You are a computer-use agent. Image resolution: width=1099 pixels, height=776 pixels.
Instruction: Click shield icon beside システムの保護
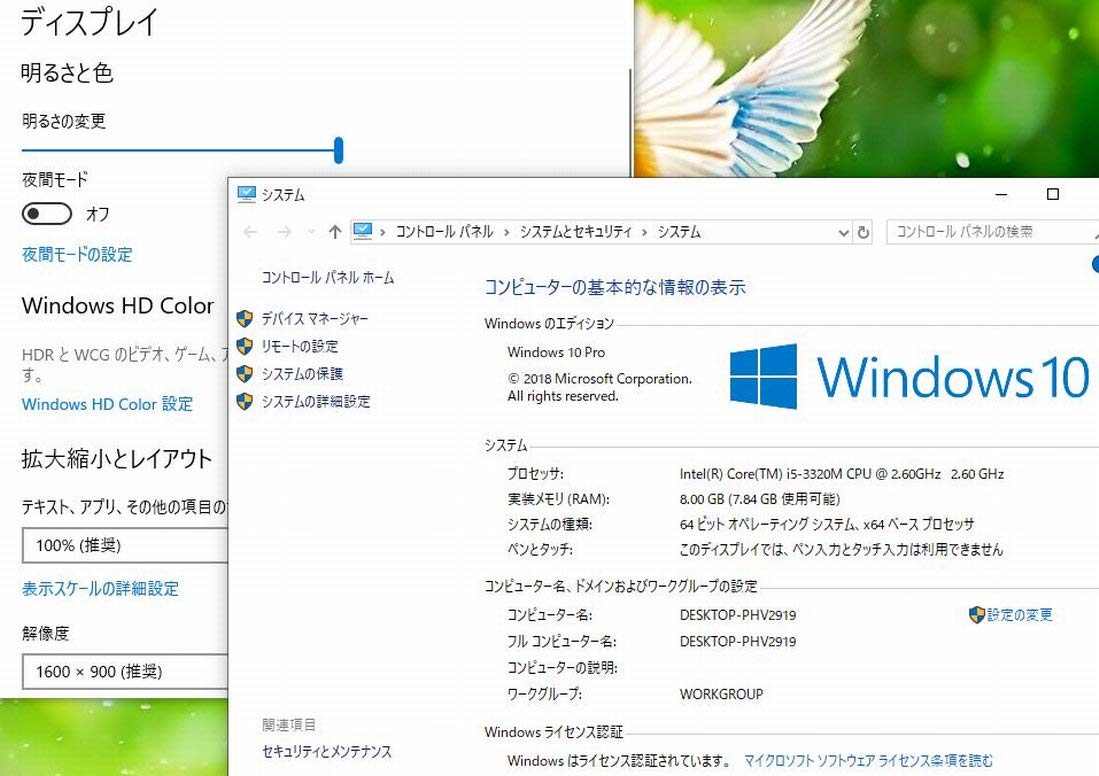[x=245, y=374]
